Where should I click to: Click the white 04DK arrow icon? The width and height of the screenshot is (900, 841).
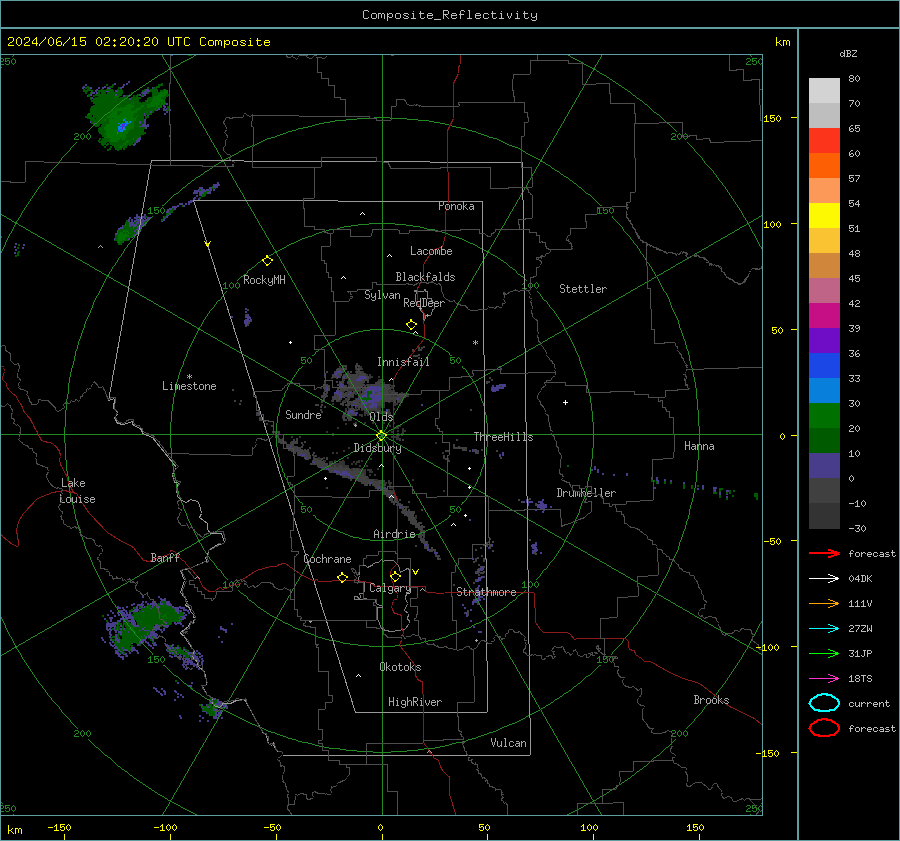(824, 579)
